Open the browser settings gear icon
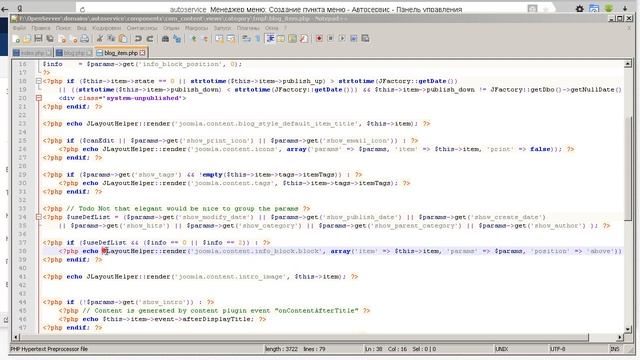The image size is (640, 360). 580,9
